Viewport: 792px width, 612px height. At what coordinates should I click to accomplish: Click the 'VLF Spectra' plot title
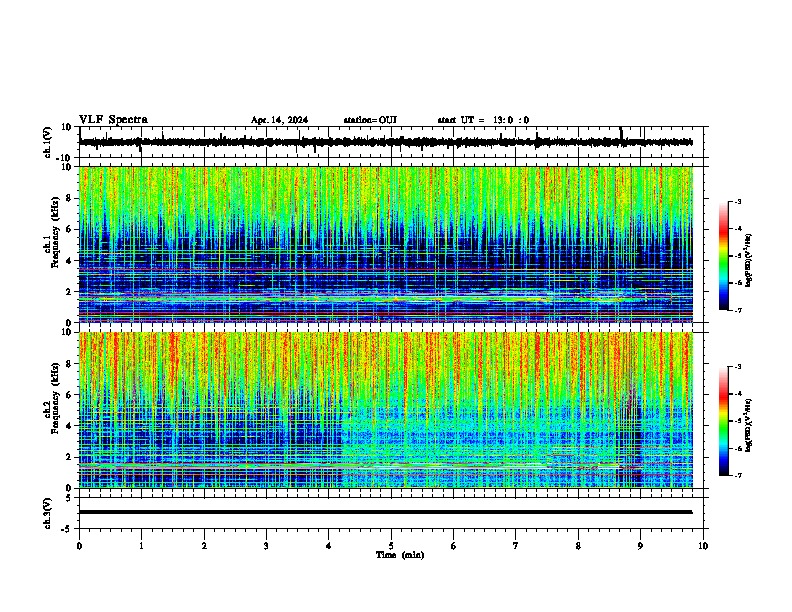pos(113,120)
